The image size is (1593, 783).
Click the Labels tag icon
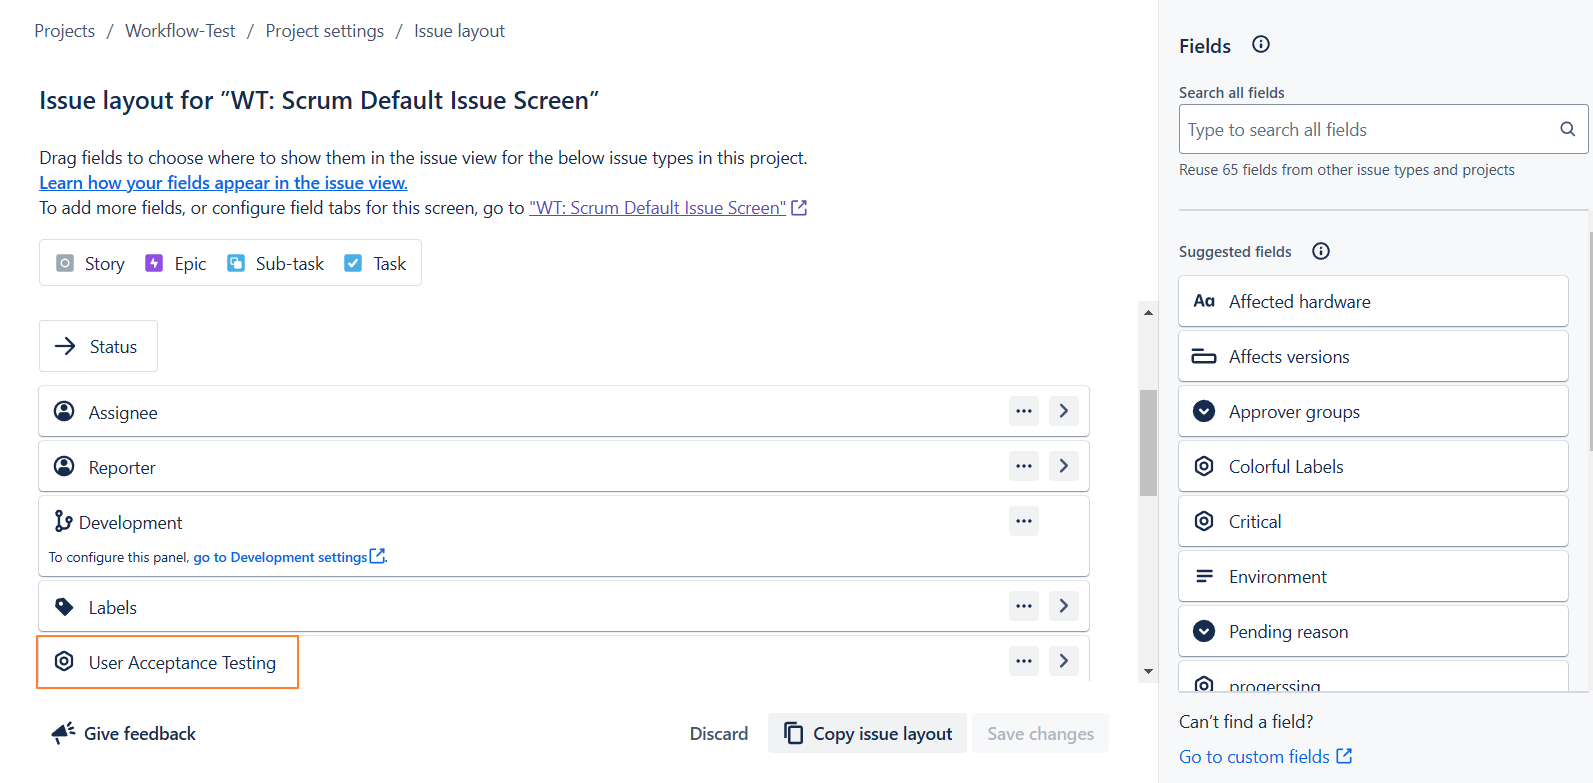pos(64,607)
